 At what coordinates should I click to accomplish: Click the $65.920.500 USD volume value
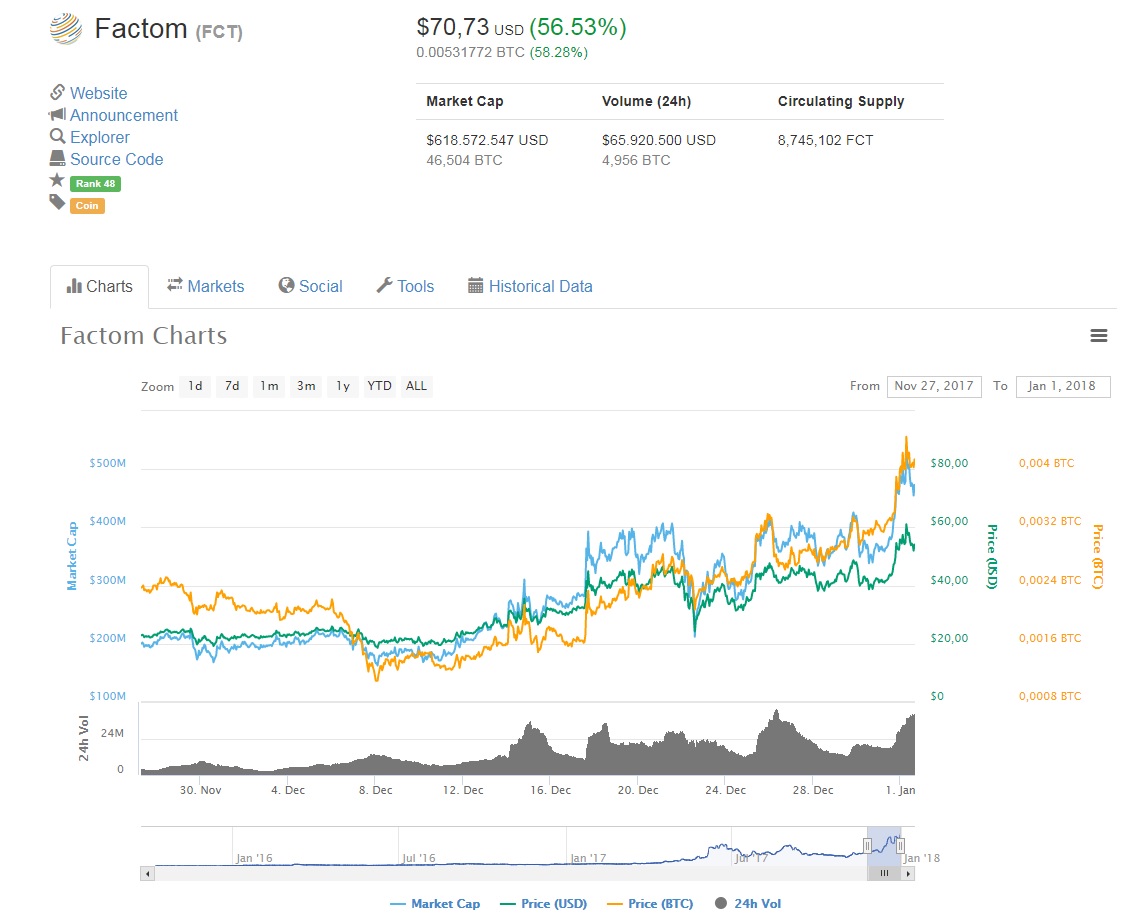pos(659,140)
